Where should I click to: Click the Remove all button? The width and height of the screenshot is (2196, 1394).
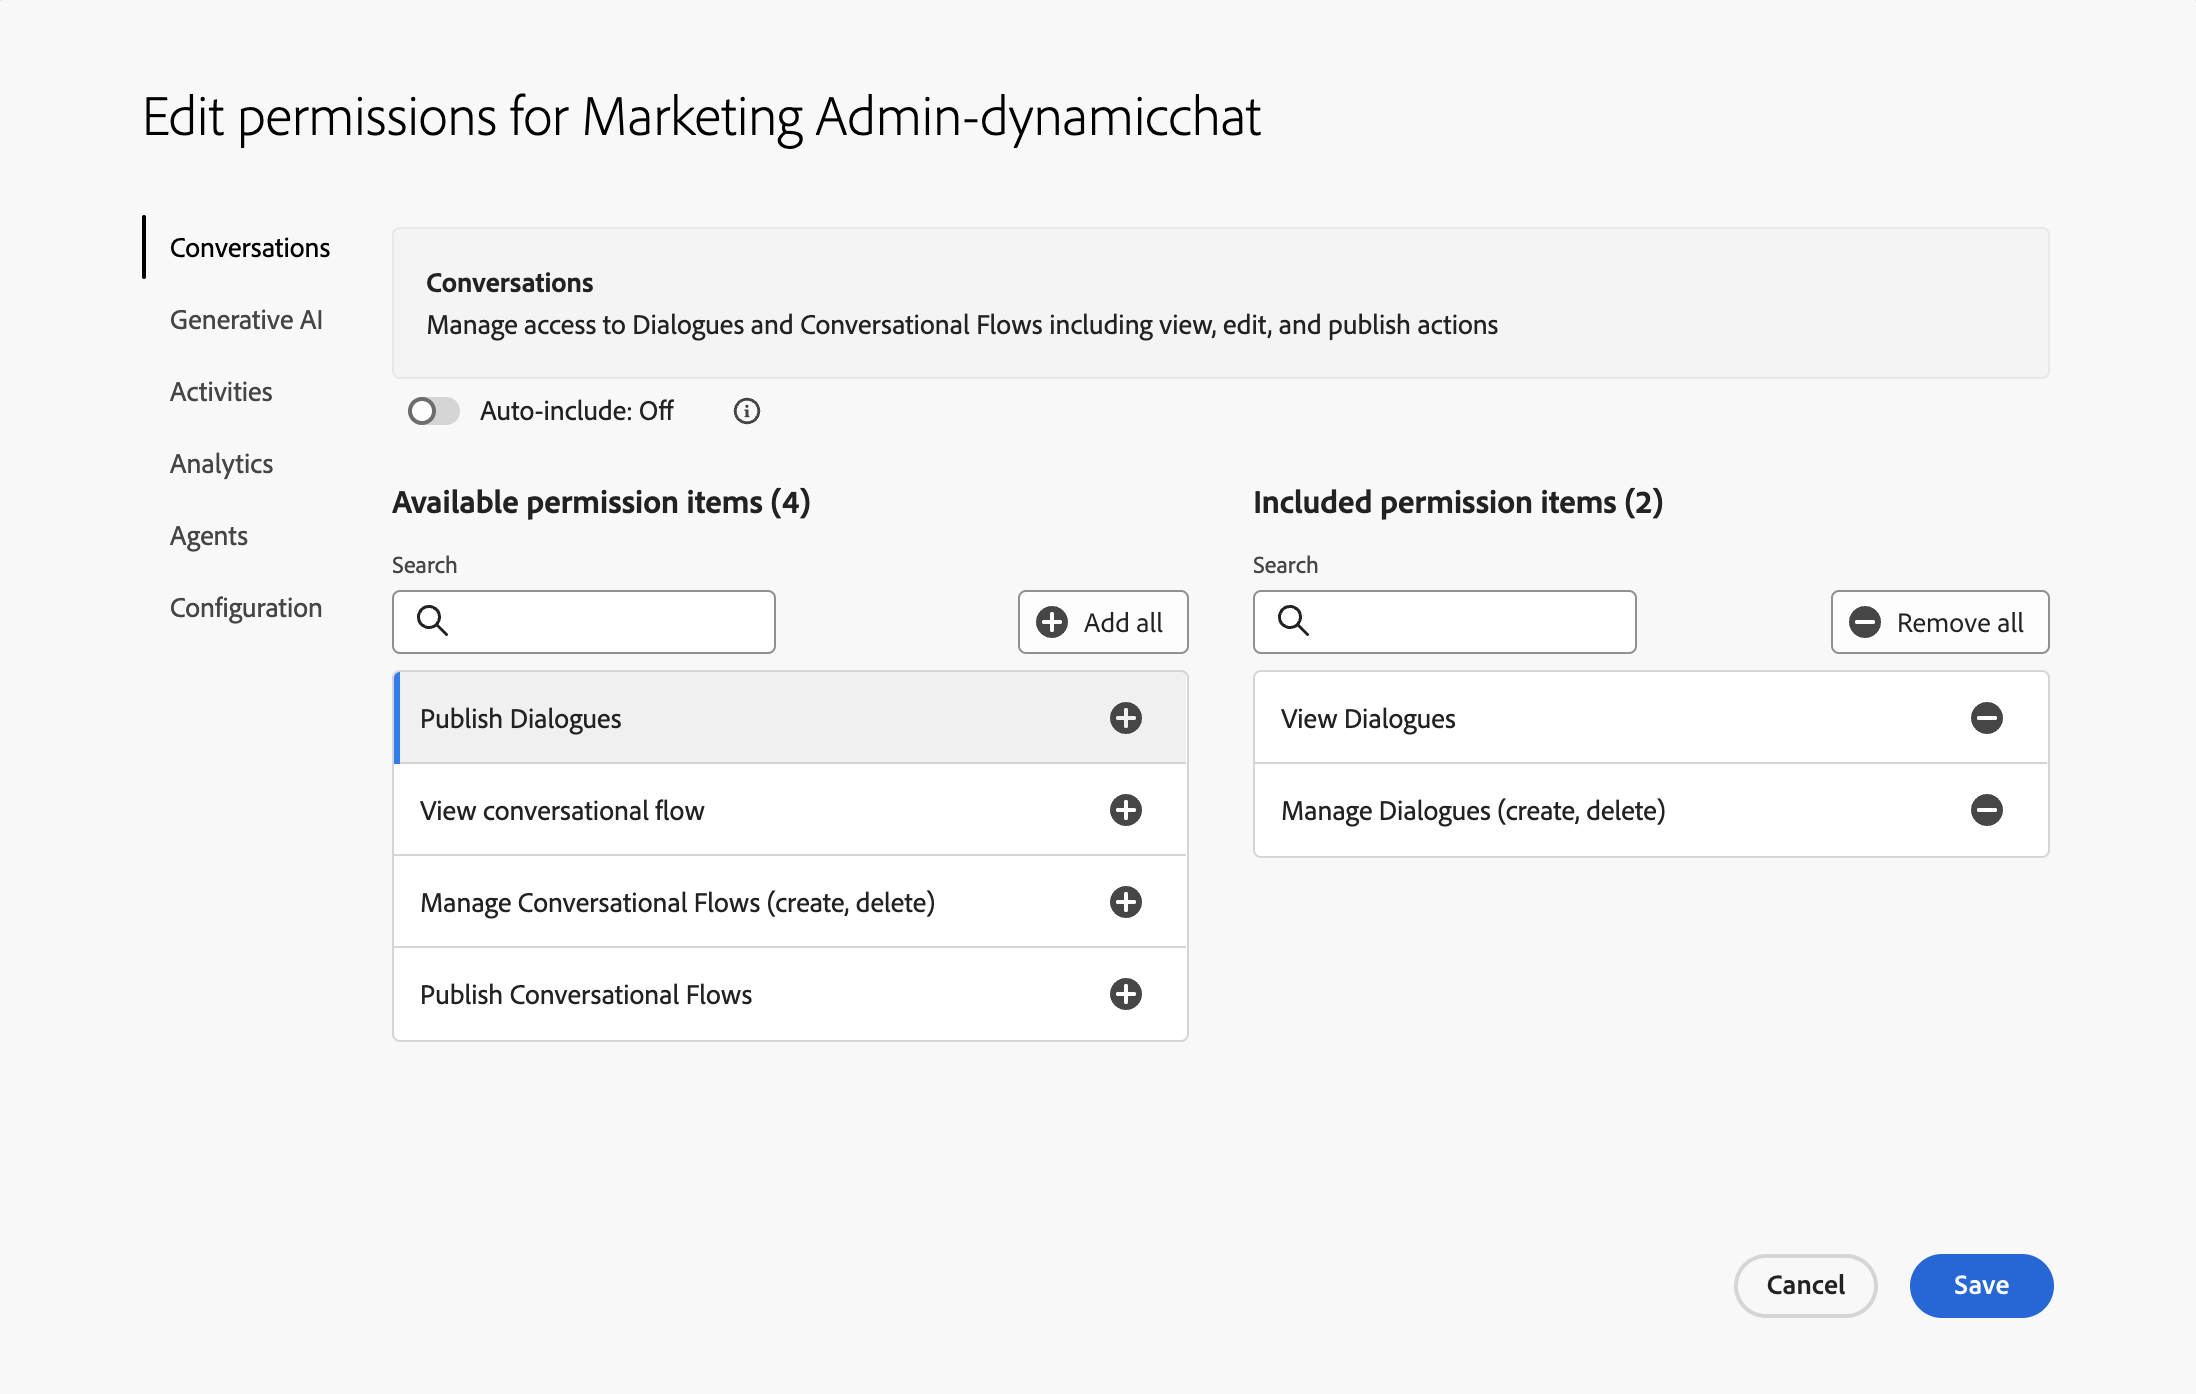pyautogui.click(x=1939, y=622)
